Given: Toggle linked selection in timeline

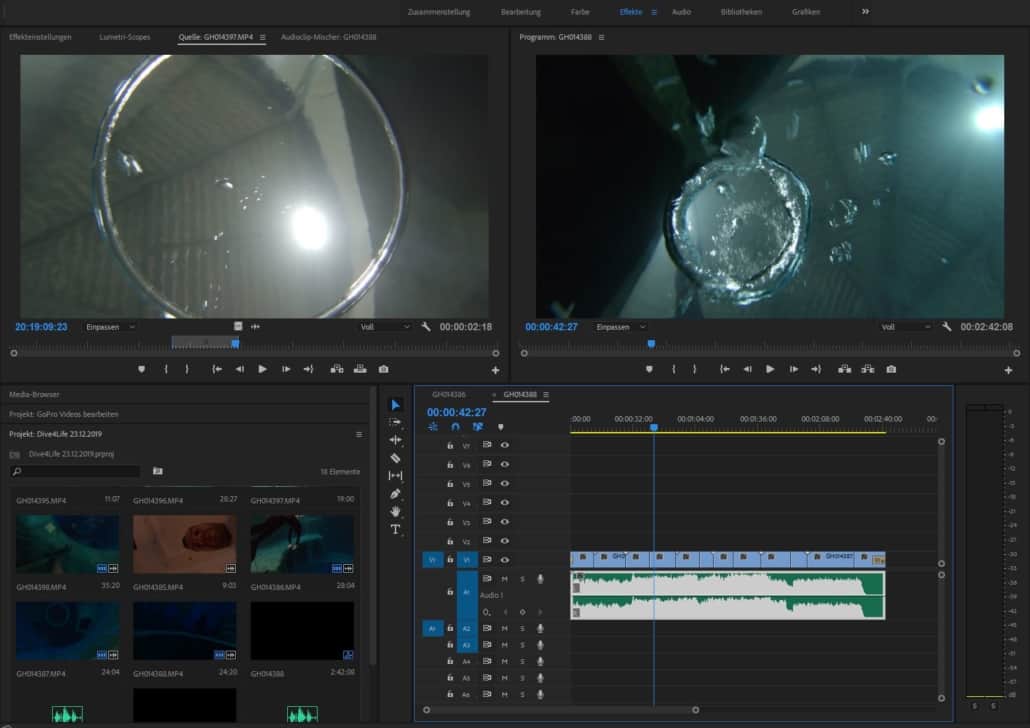Looking at the screenshot, I should point(478,427).
